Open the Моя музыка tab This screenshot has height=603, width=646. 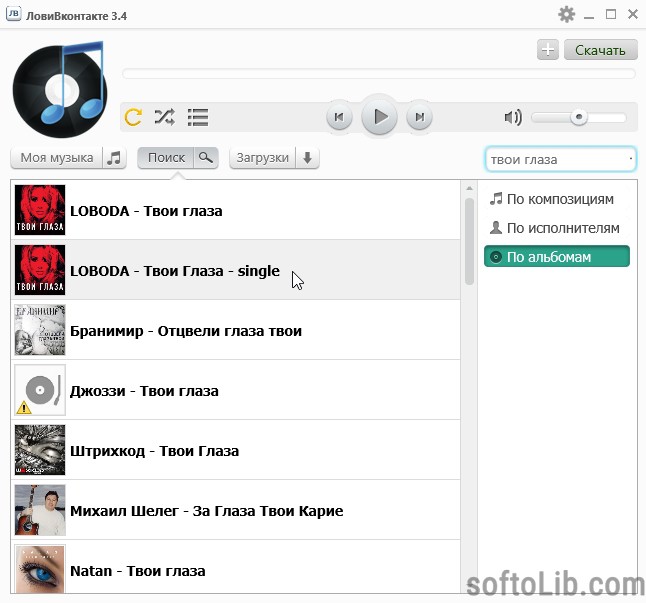(56, 158)
